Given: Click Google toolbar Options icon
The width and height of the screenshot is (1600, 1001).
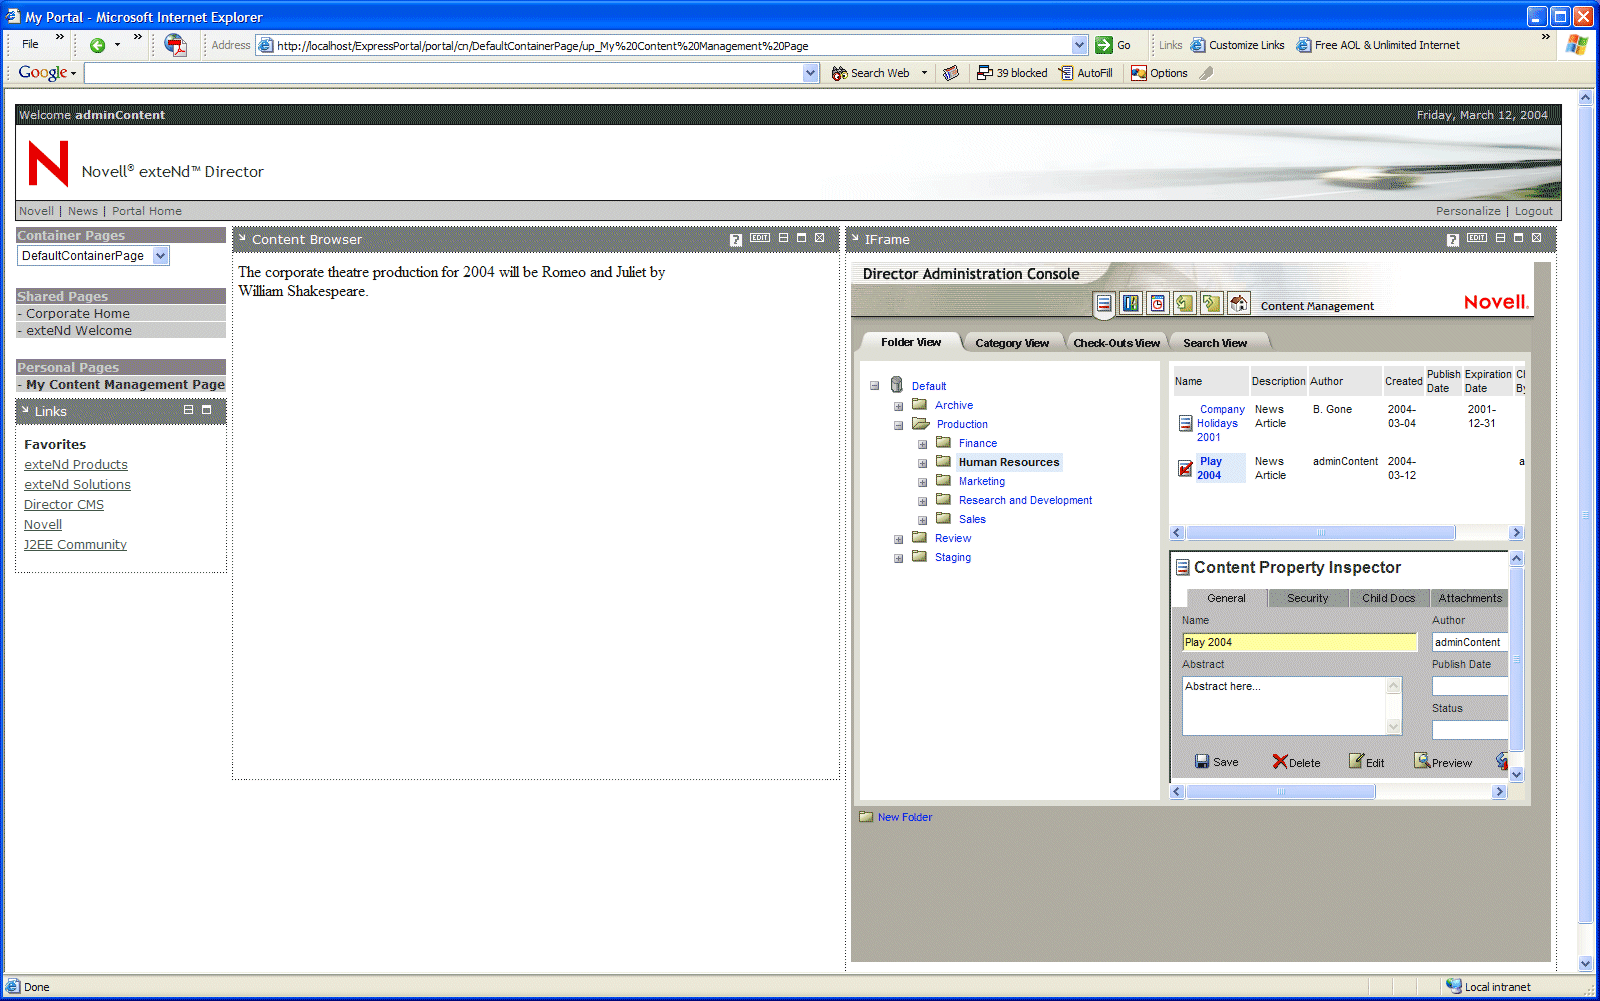Looking at the screenshot, I should tap(1139, 73).
